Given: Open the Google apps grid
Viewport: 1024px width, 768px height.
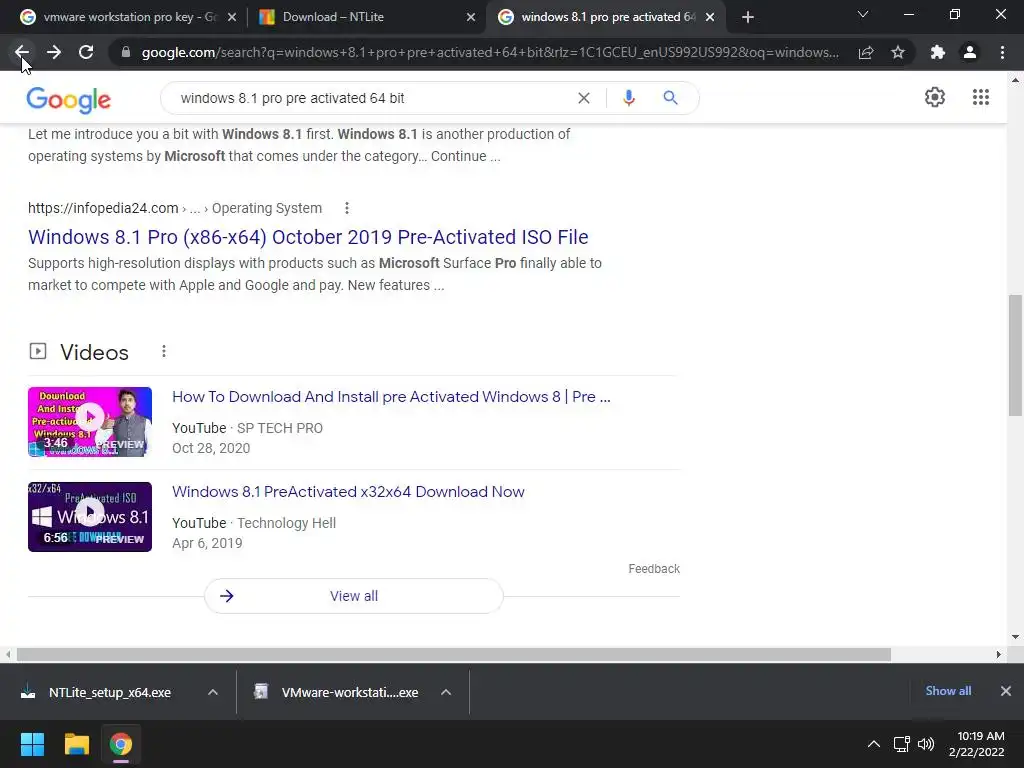Looking at the screenshot, I should [981, 97].
